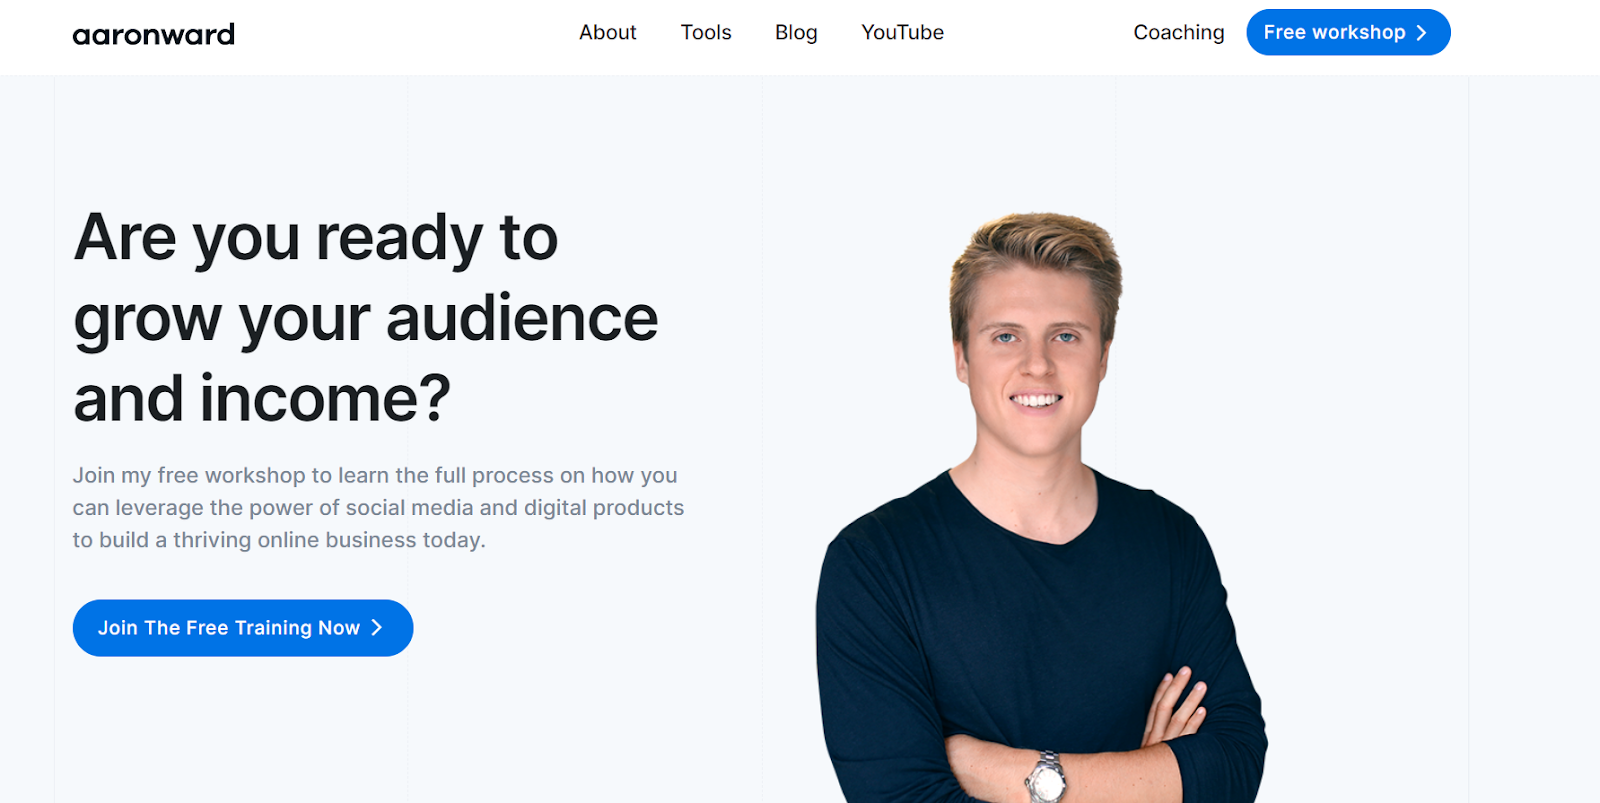Click the word 'audience' in the headline
The width and height of the screenshot is (1600, 803).
point(522,318)
